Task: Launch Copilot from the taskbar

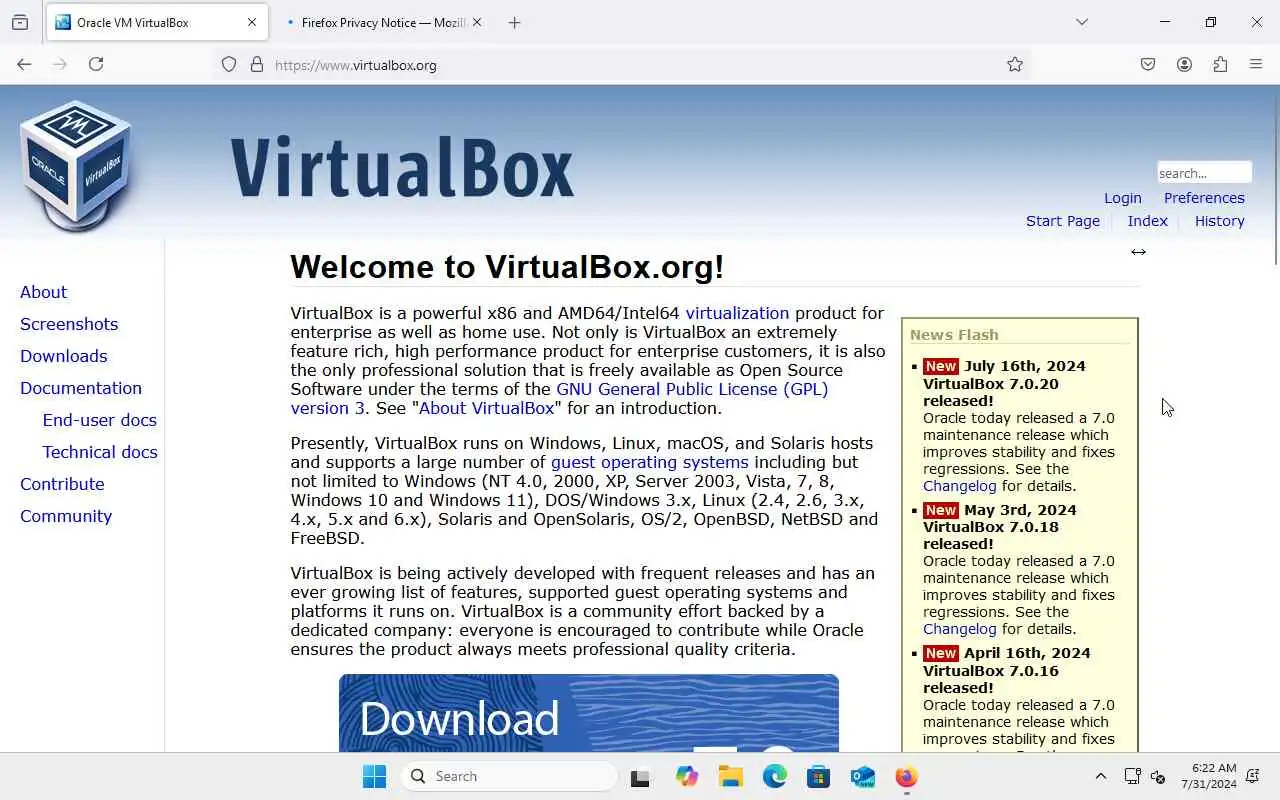Action: click(686, 776)
